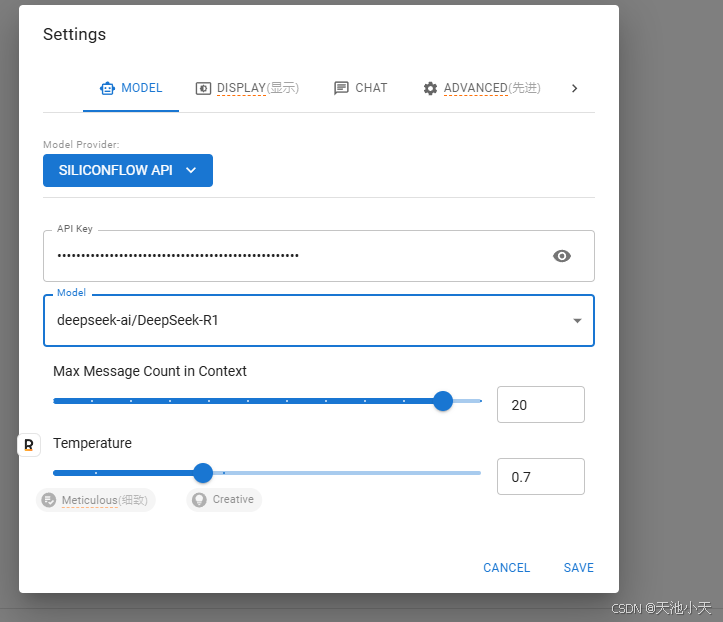Open the ADVANCED tab
The width and height of the screenshot is (723, 622).
point(482,88)
